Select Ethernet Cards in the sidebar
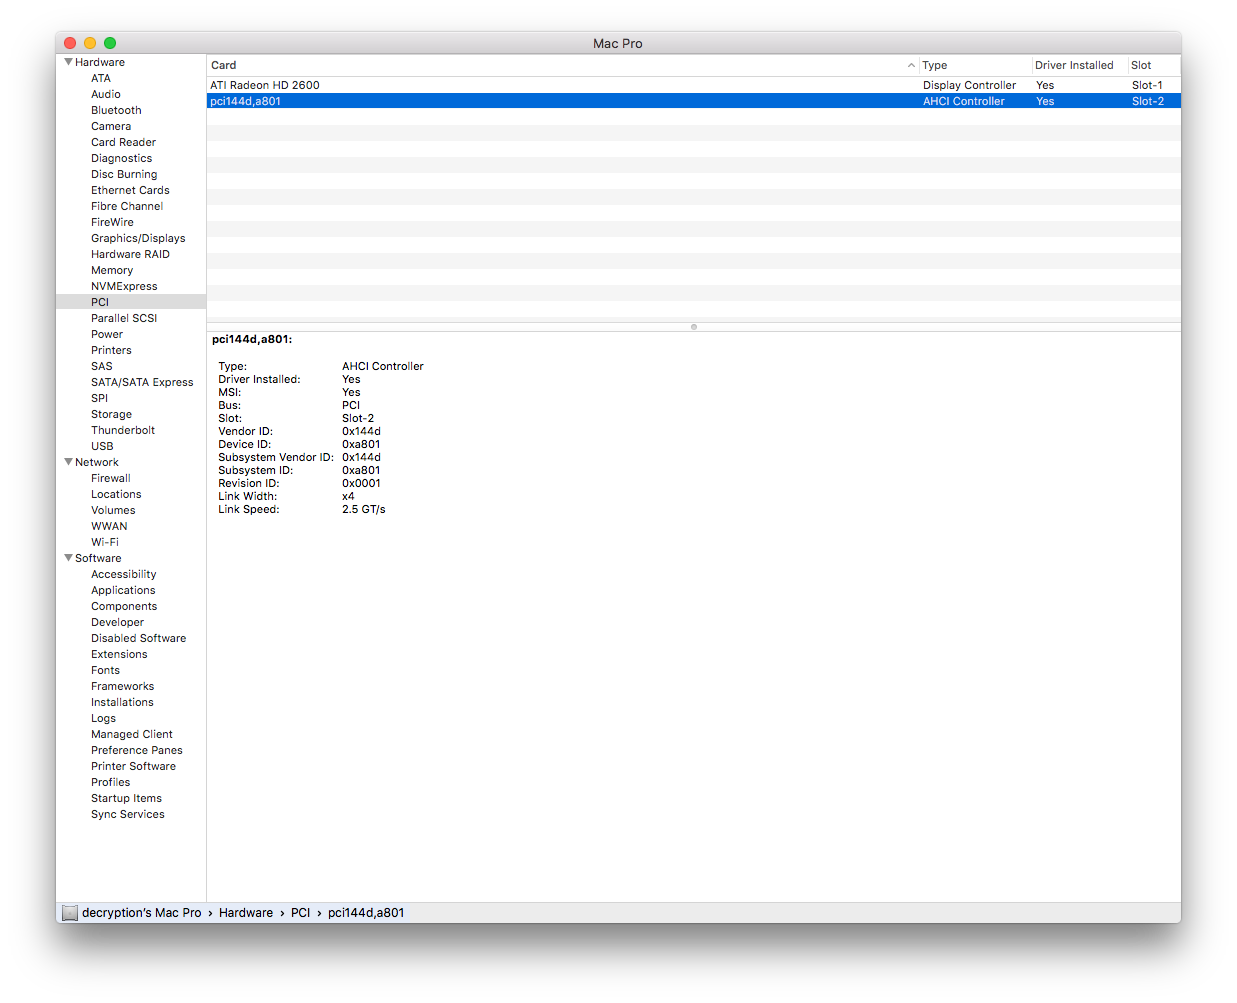 130,190
